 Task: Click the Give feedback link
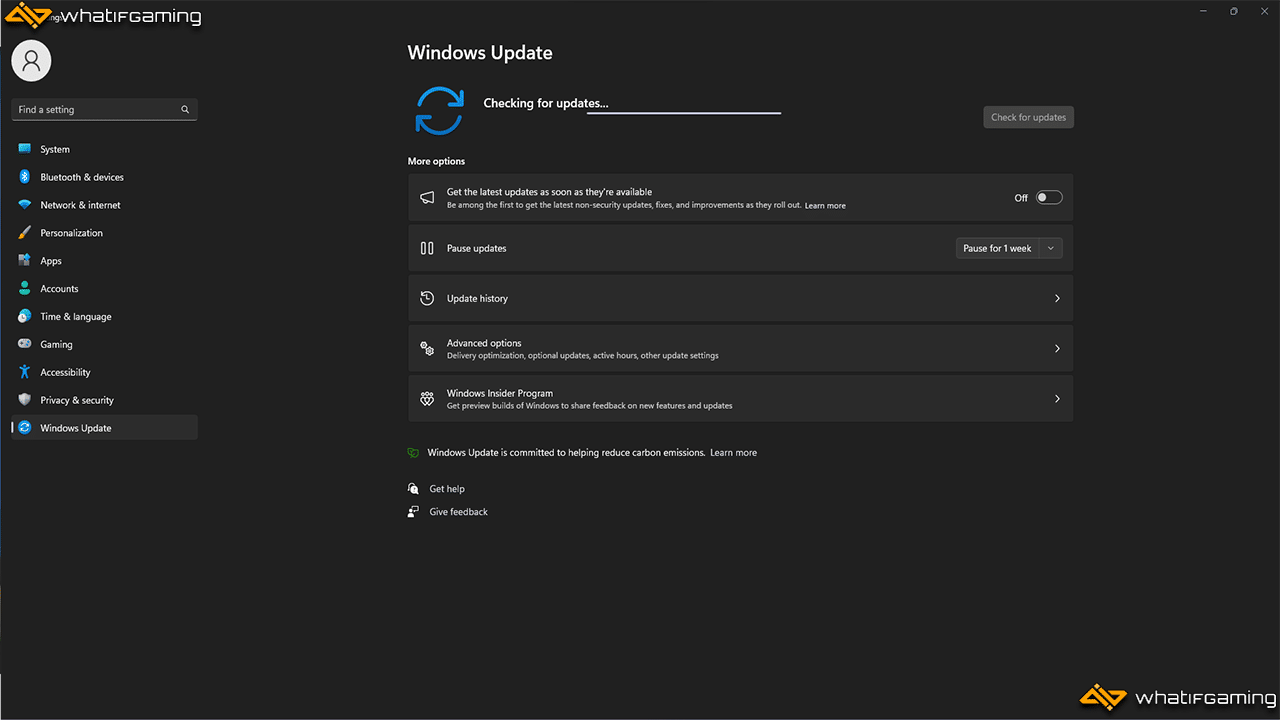coord(459,512)
